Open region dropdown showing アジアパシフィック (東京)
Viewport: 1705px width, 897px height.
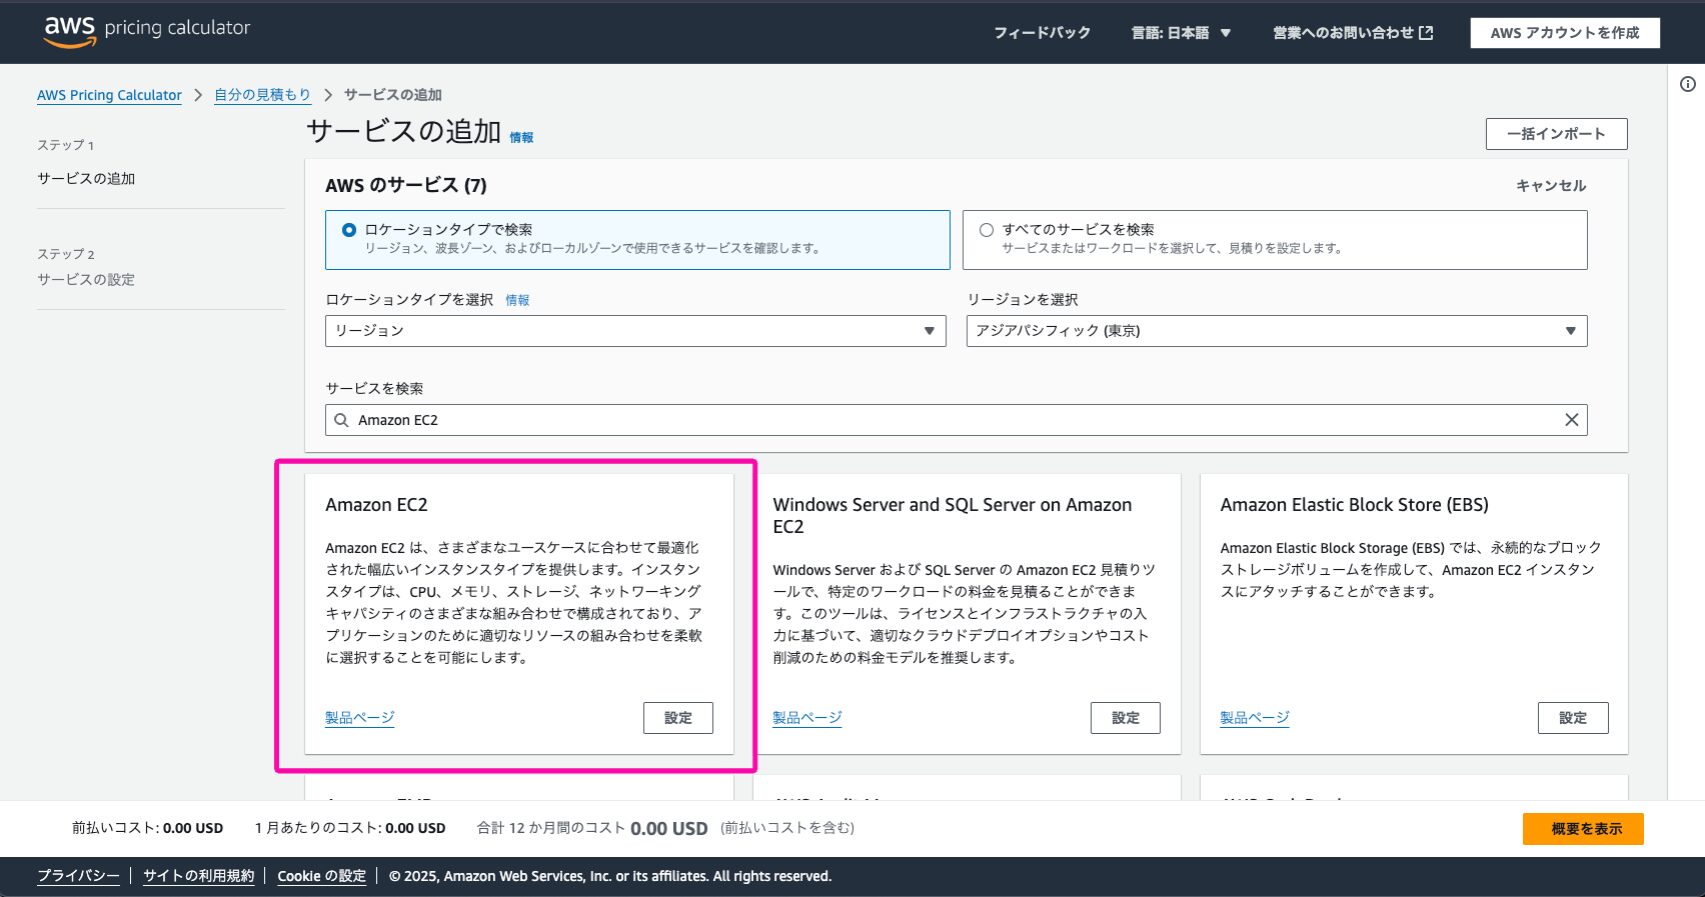1276,331
